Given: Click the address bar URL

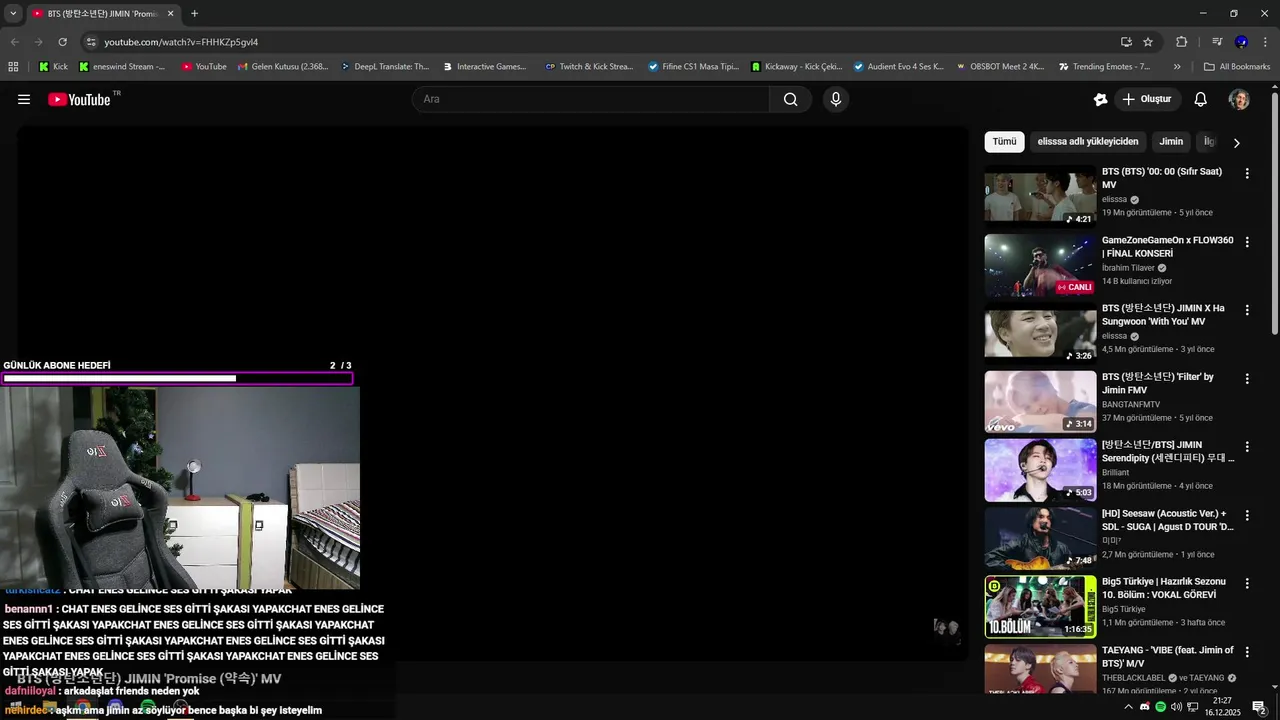Looking at the screenshot, I should [181, 42].
